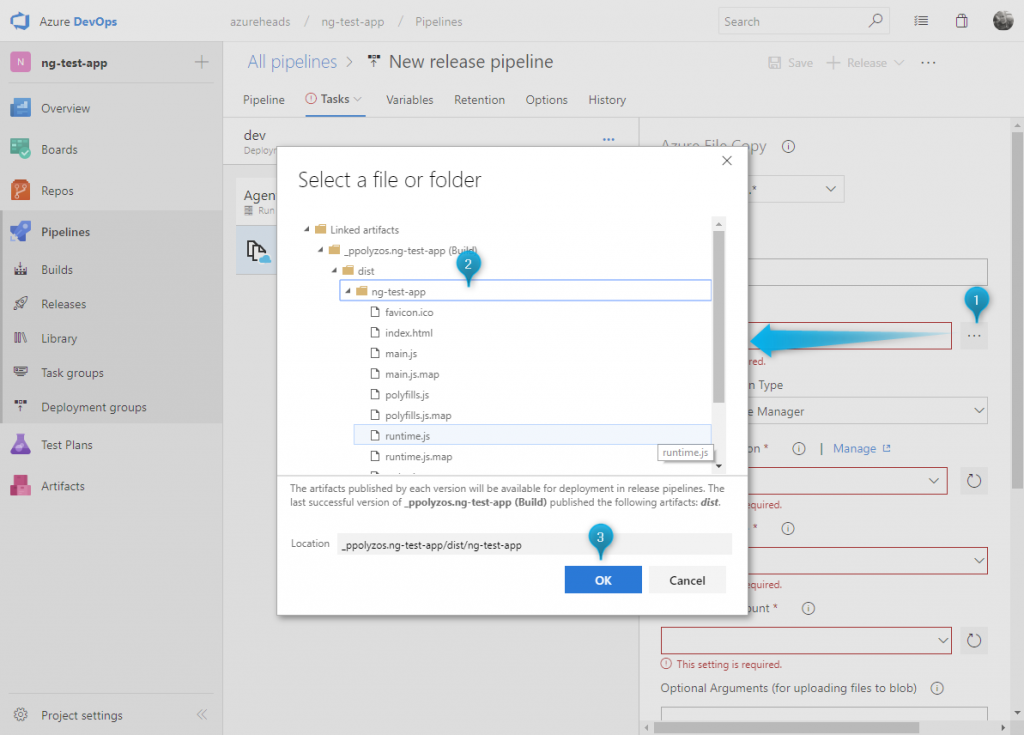1024x735 pixels.
Task: Click the top Search input box
Action: tap(792, 21)
